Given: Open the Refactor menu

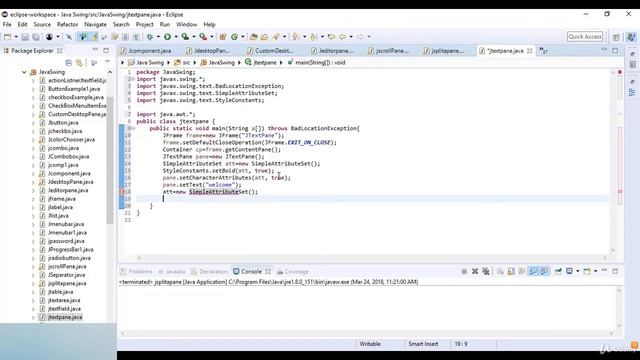Looking at the screenshot, I should [67, 24].
